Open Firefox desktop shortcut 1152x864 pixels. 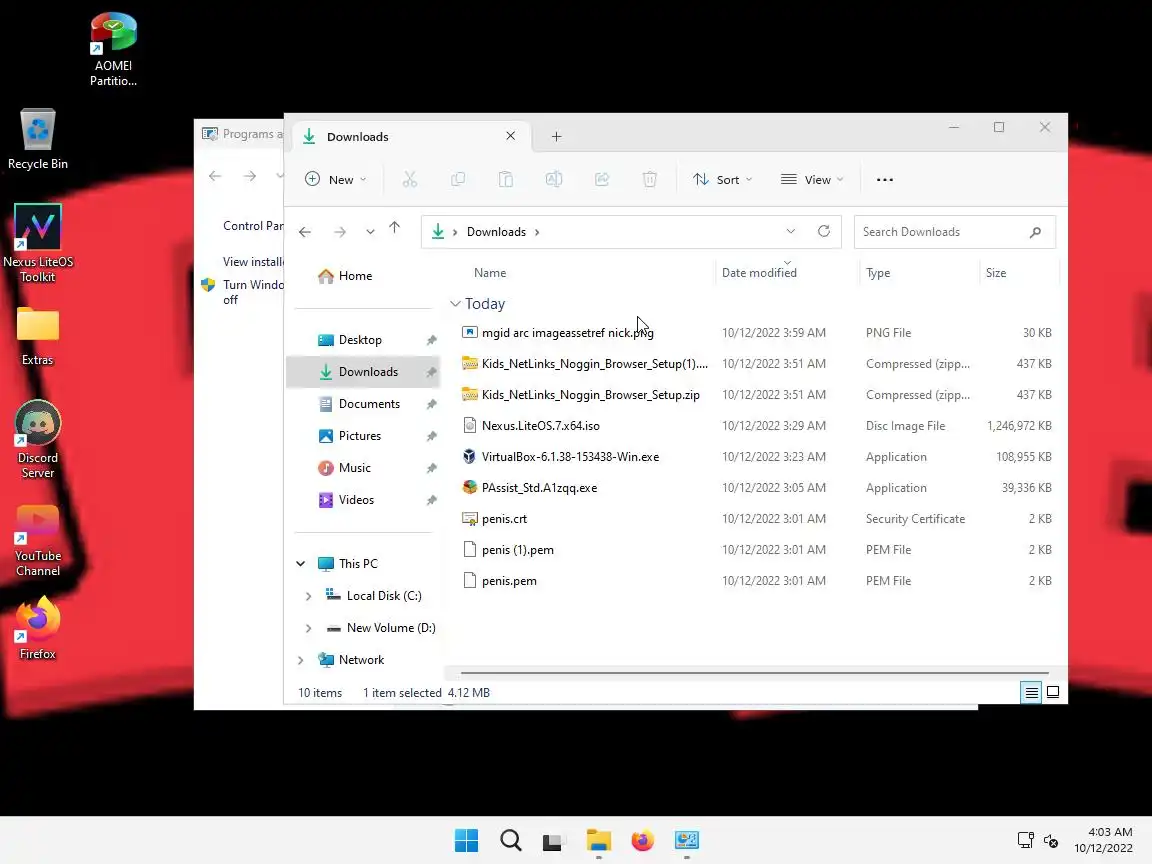(x=37, y=628)
